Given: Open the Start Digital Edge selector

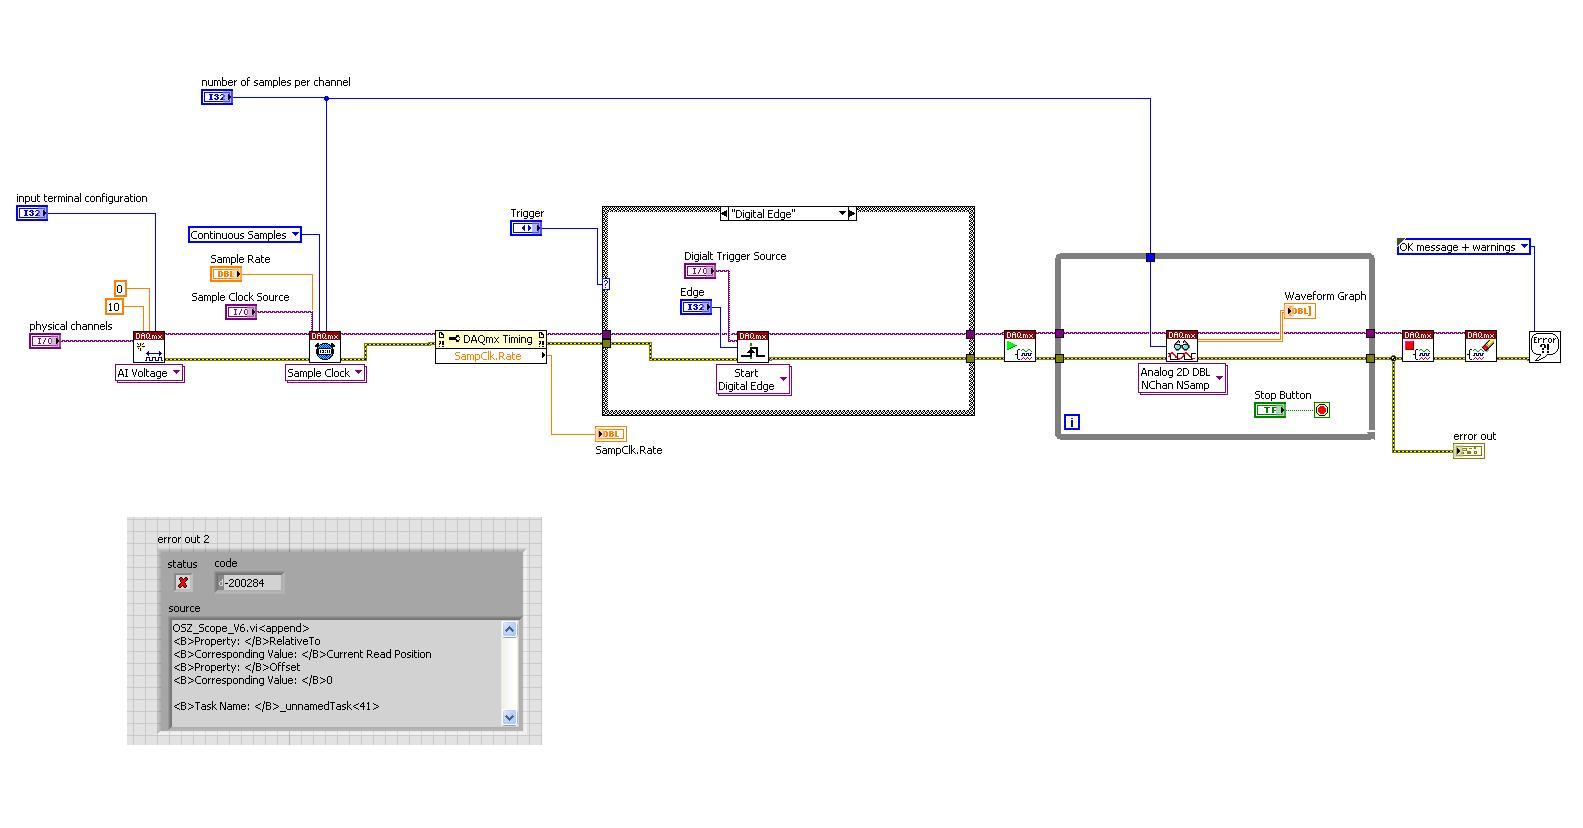Looking at the screenshot, I should coord(753,380).
